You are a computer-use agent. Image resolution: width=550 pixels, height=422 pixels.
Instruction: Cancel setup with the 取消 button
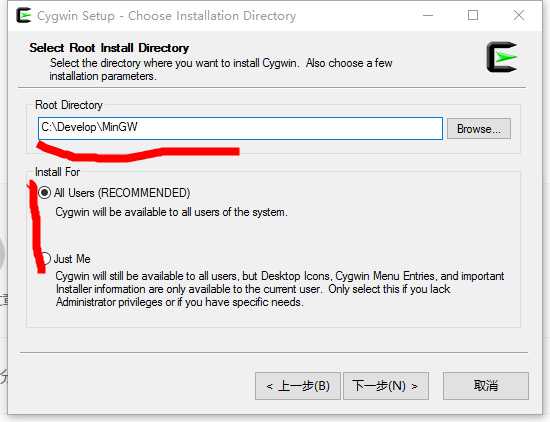tap(486, 386)
